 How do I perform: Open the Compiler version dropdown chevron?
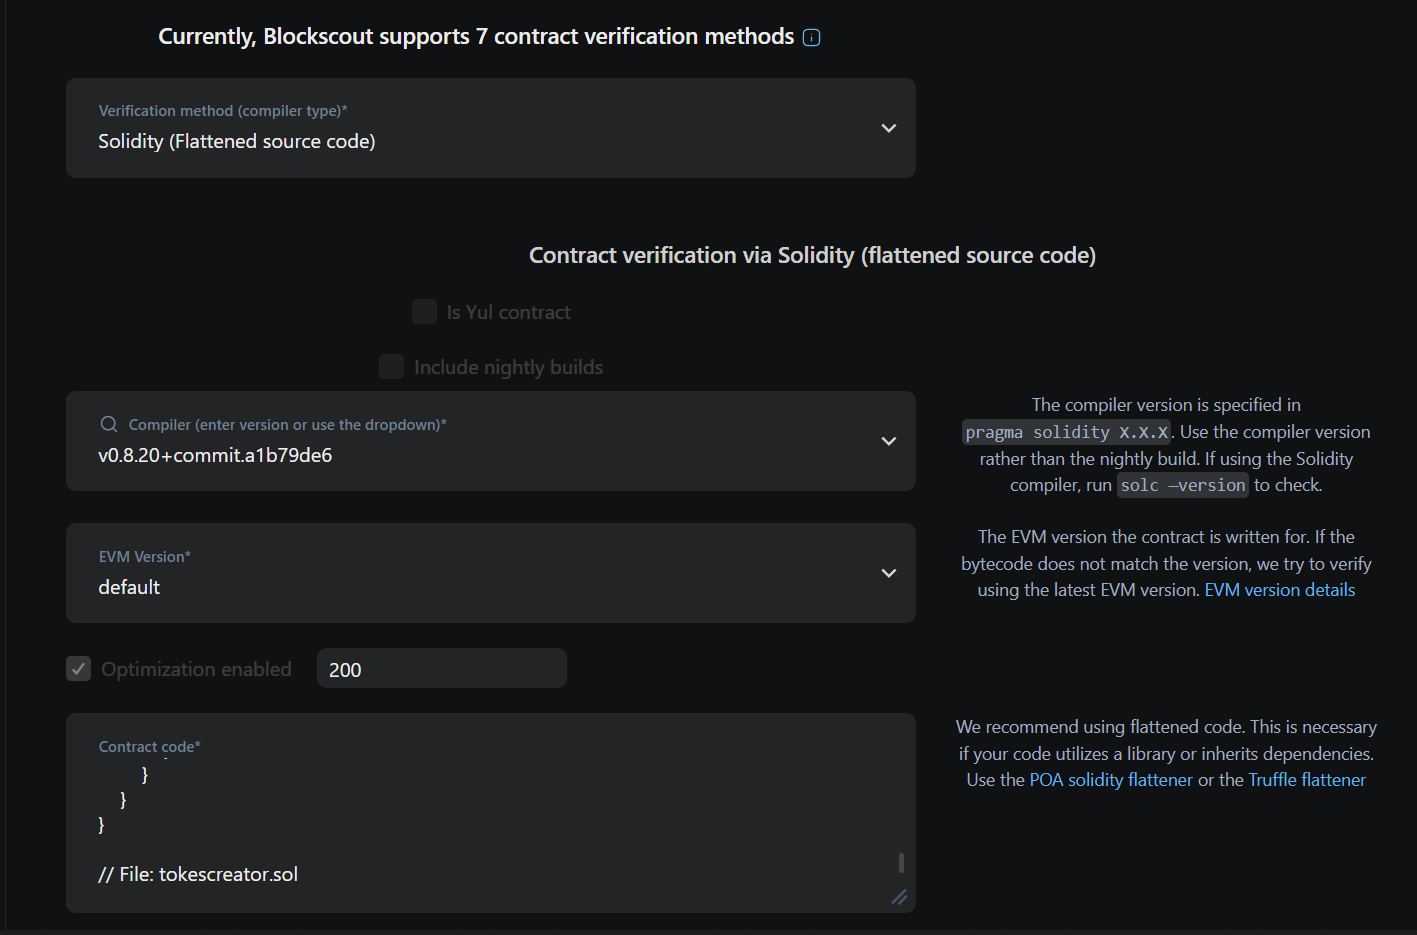tap(888, 441)
